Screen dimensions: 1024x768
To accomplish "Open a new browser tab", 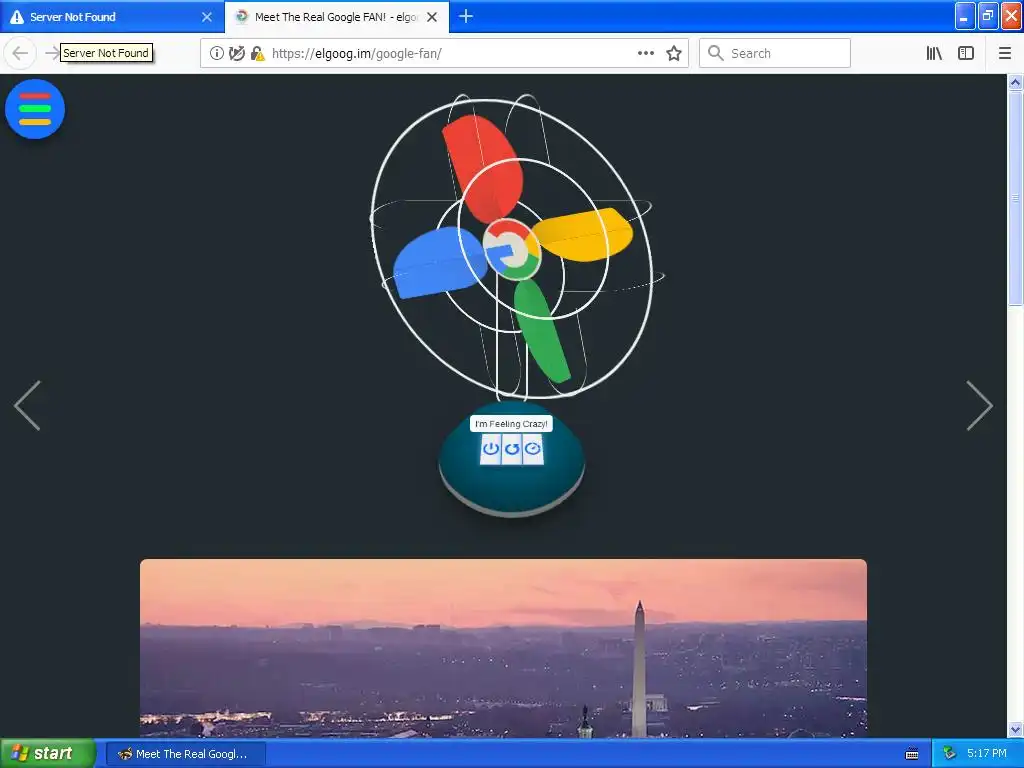I will (466, 17).
